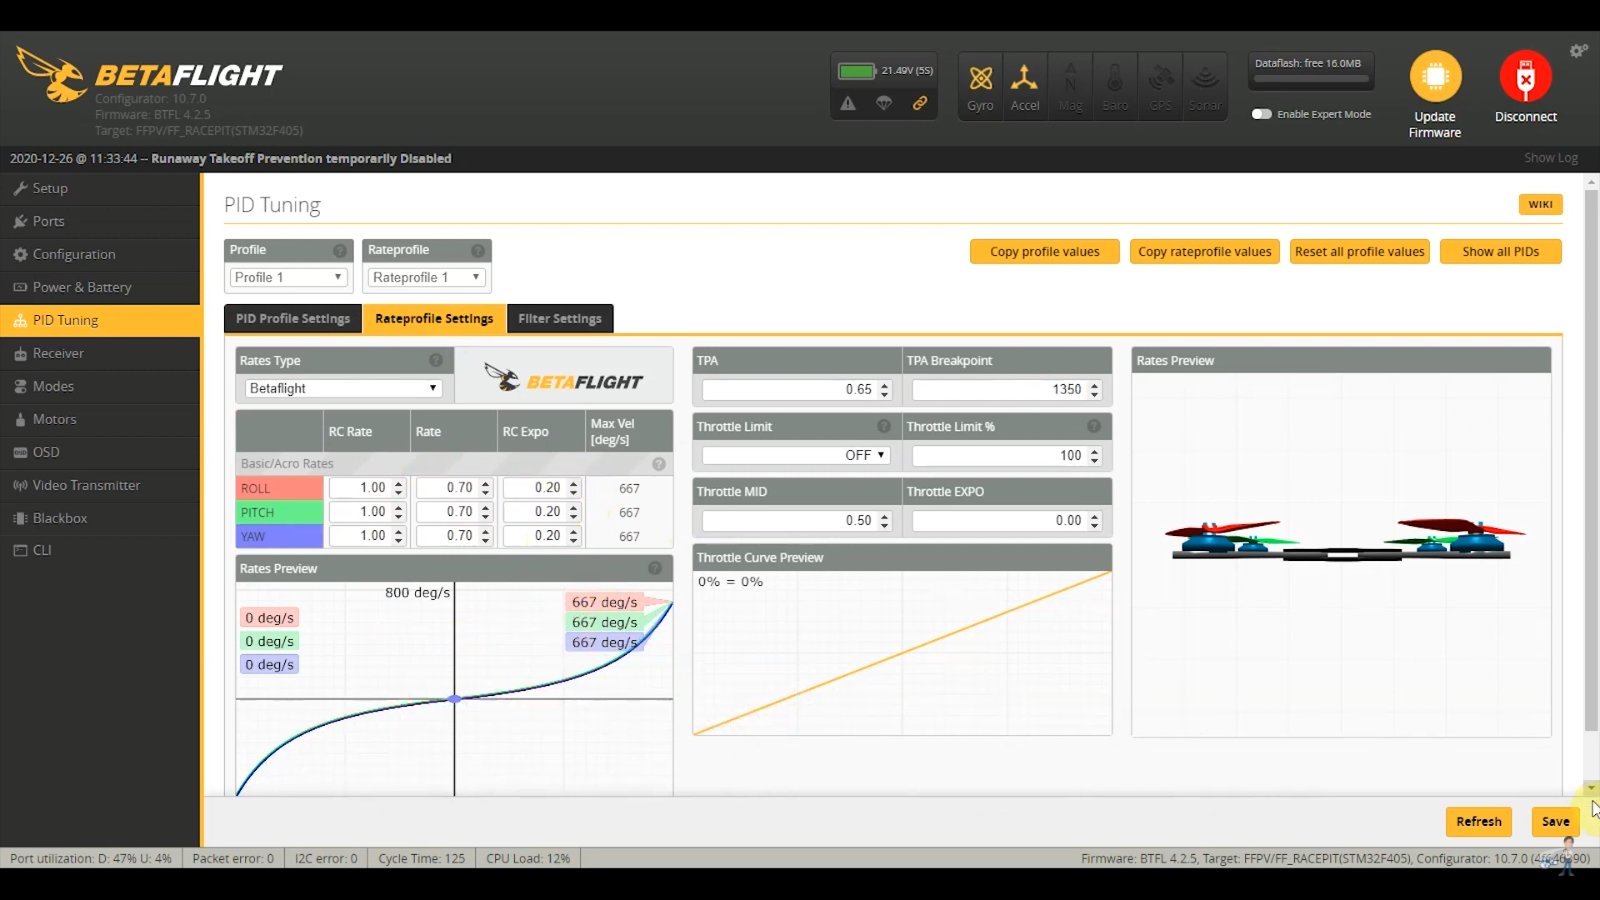Open settings gear in top corner
The height and width of the screenshot is (900, 1600).
click(1578, 51)
